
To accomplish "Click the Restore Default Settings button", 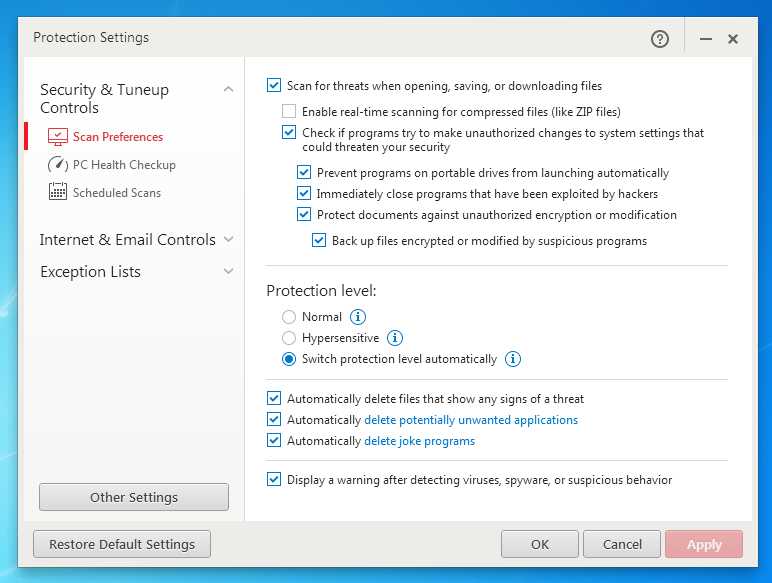I will click(122, 544).
